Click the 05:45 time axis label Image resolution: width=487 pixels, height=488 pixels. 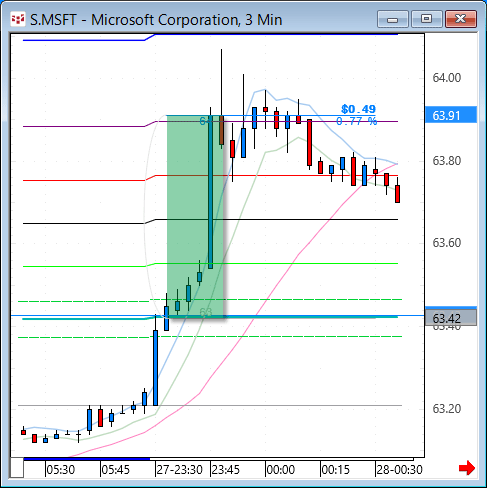115,470
